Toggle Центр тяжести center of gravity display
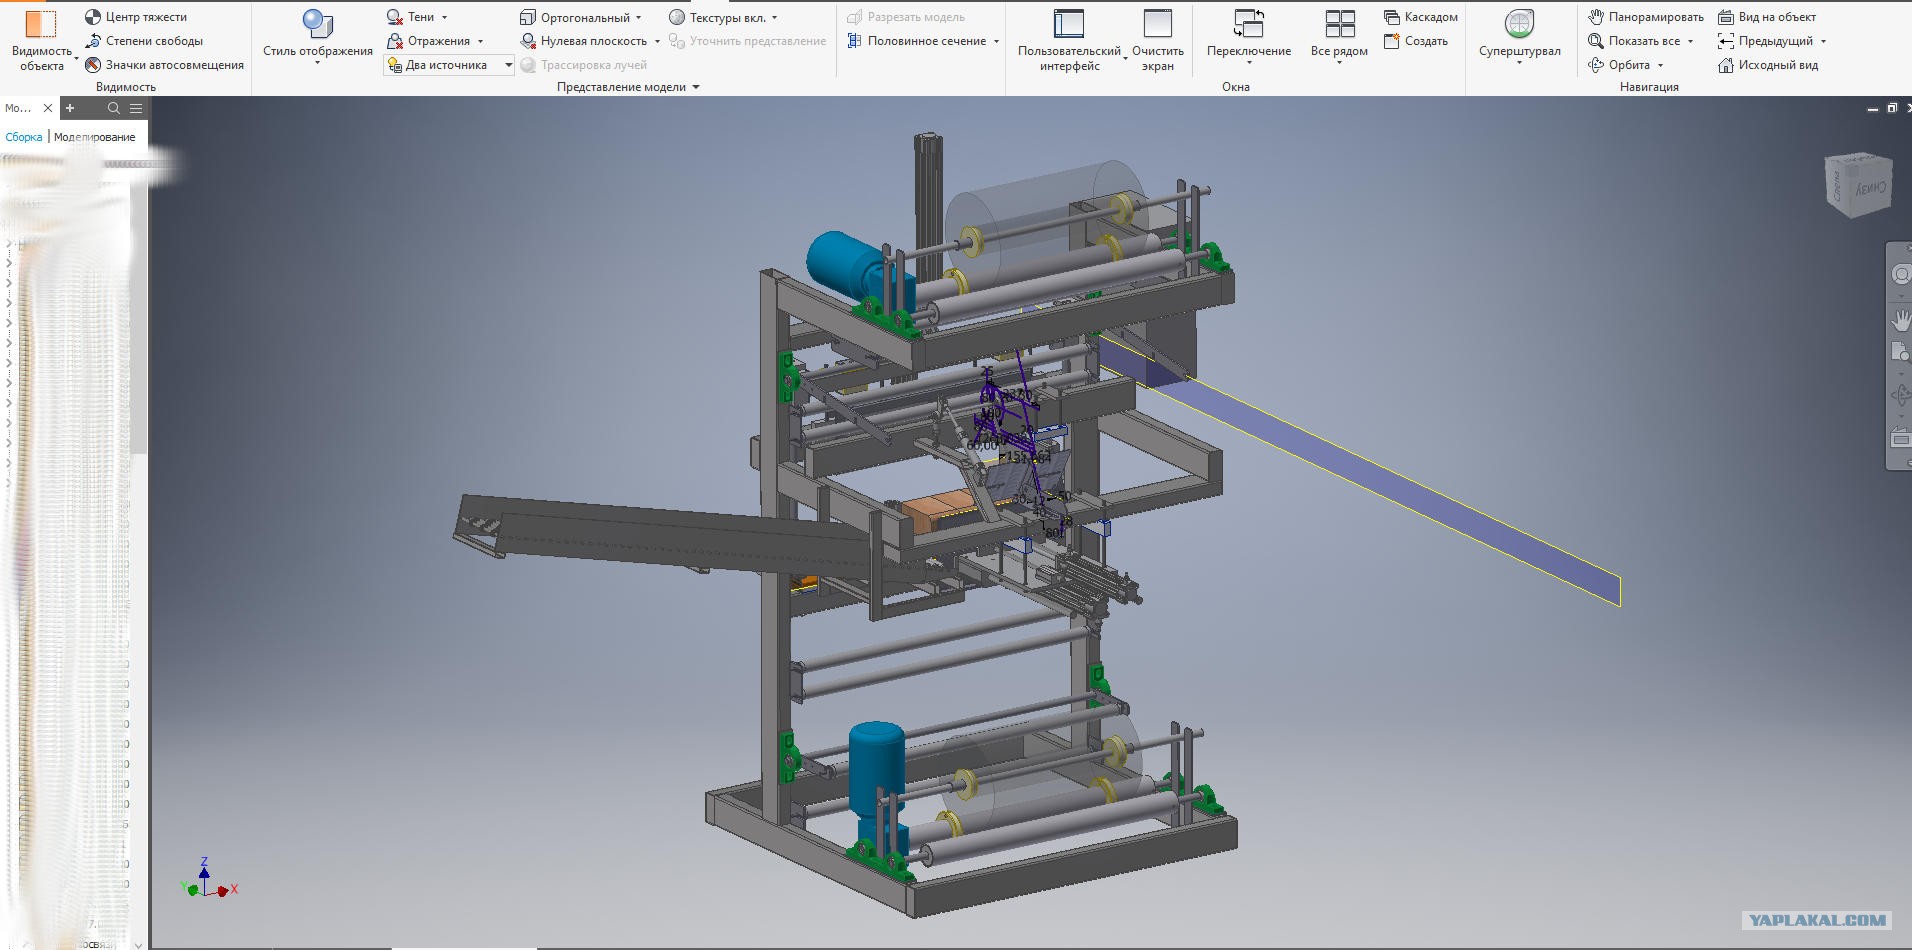 [x=135, y=17]
